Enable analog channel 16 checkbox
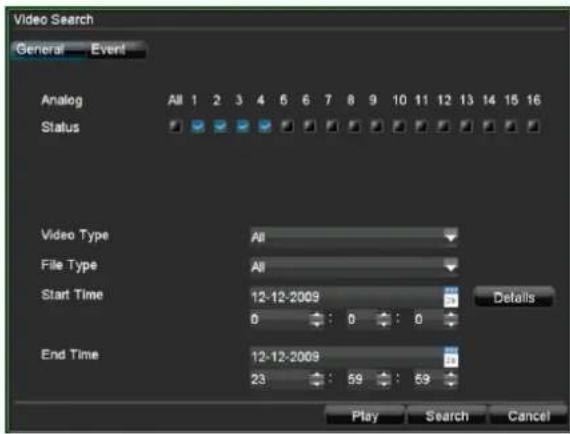Image resolution: width=570 pixels, height=434 pixels. 533,126
